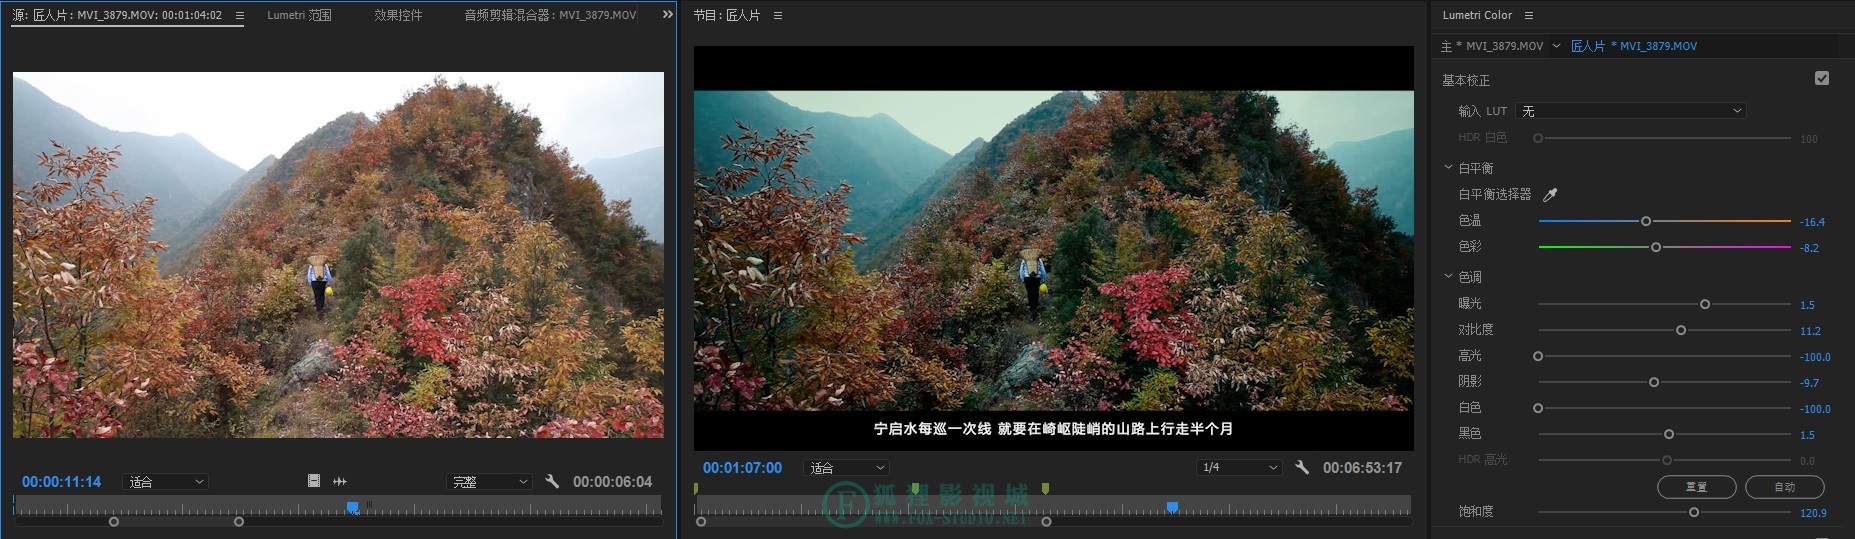The width and height of the screenshot is (1855, 539).
Task: Click the 曝光 value 1.5
Action: click(1807, 305)
